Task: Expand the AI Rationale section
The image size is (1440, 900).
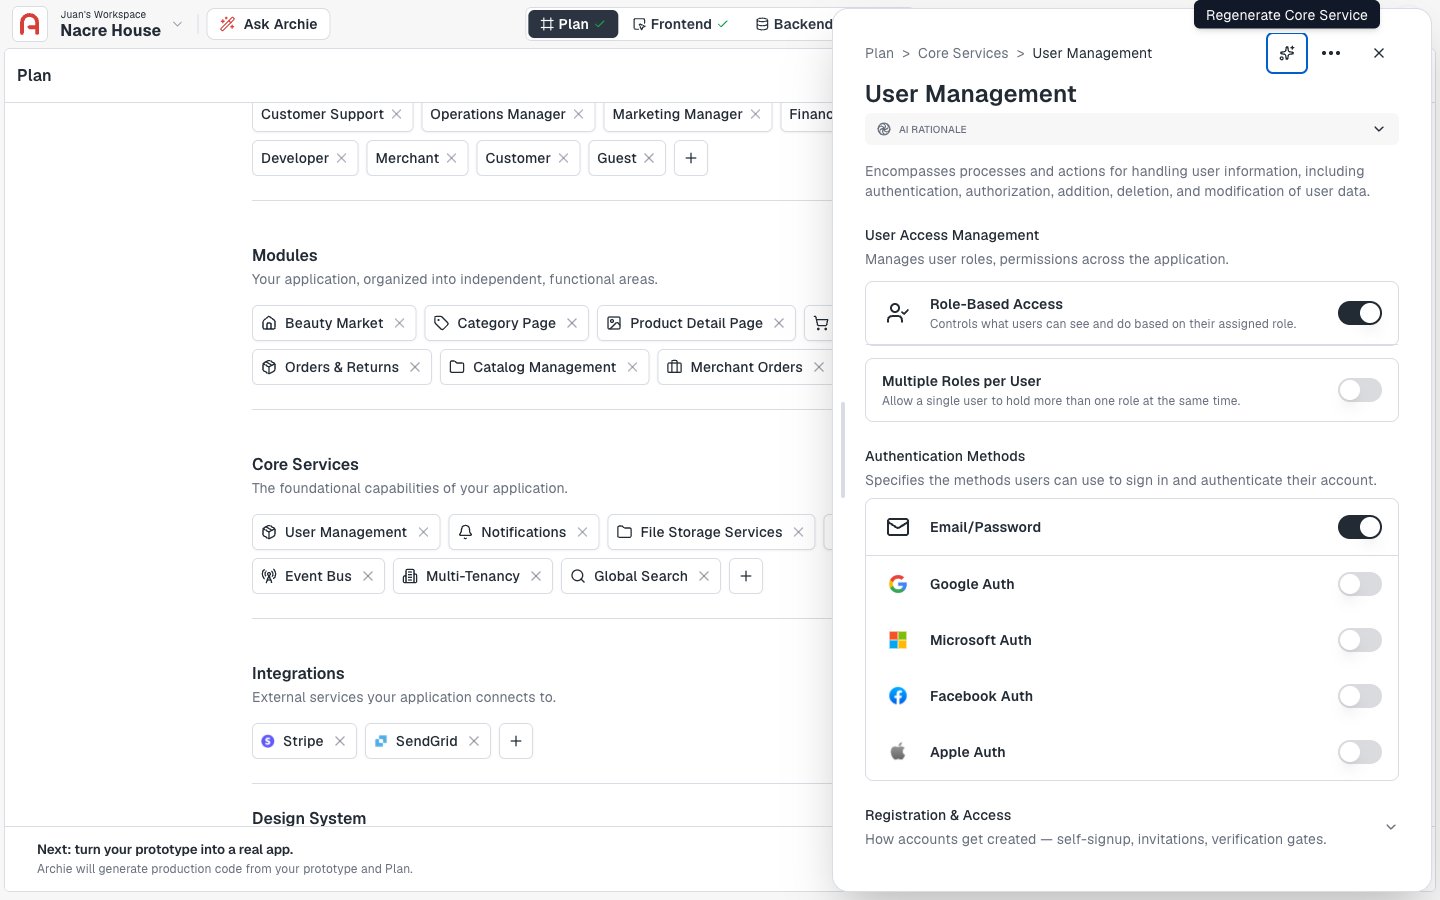Action: pos(1131,129)
